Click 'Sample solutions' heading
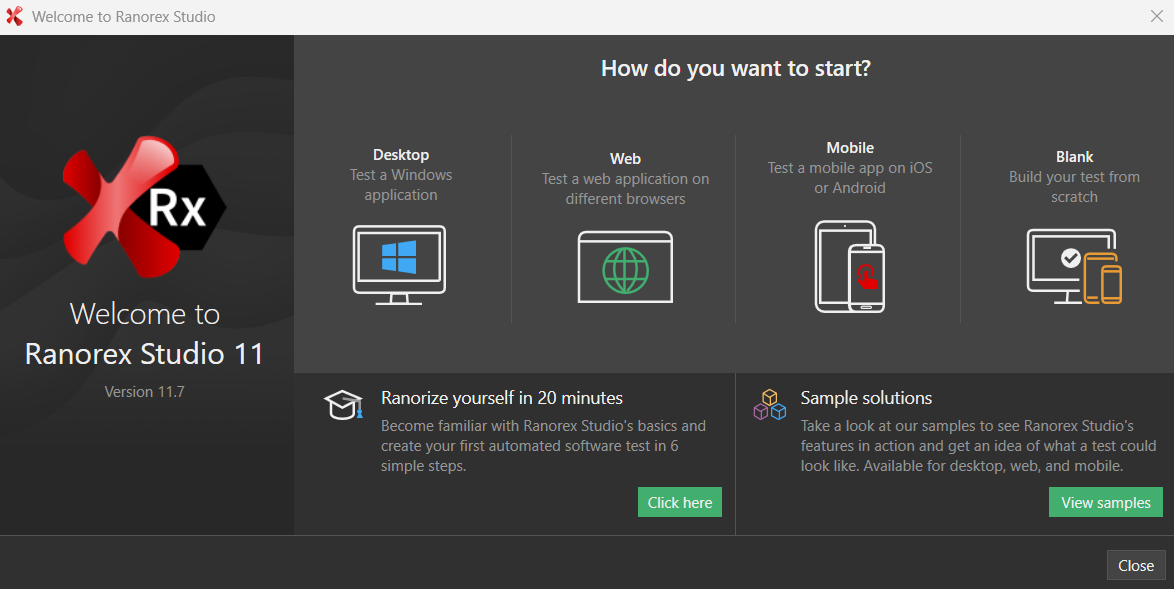 coord(866,398)
